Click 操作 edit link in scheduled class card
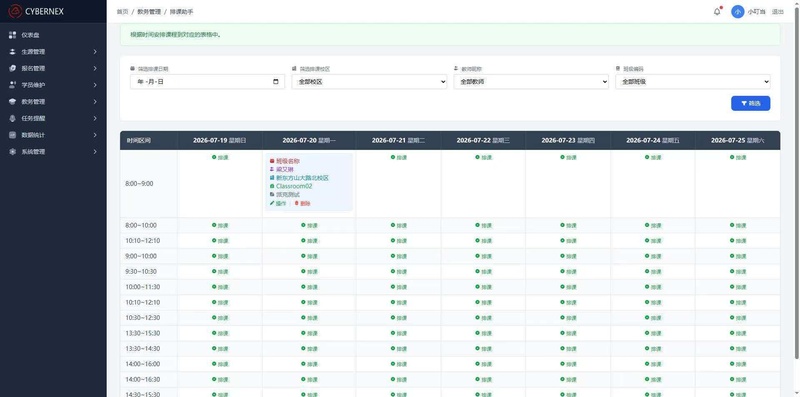The height and width of the screenshot is (397, 800). click(278, 203)
